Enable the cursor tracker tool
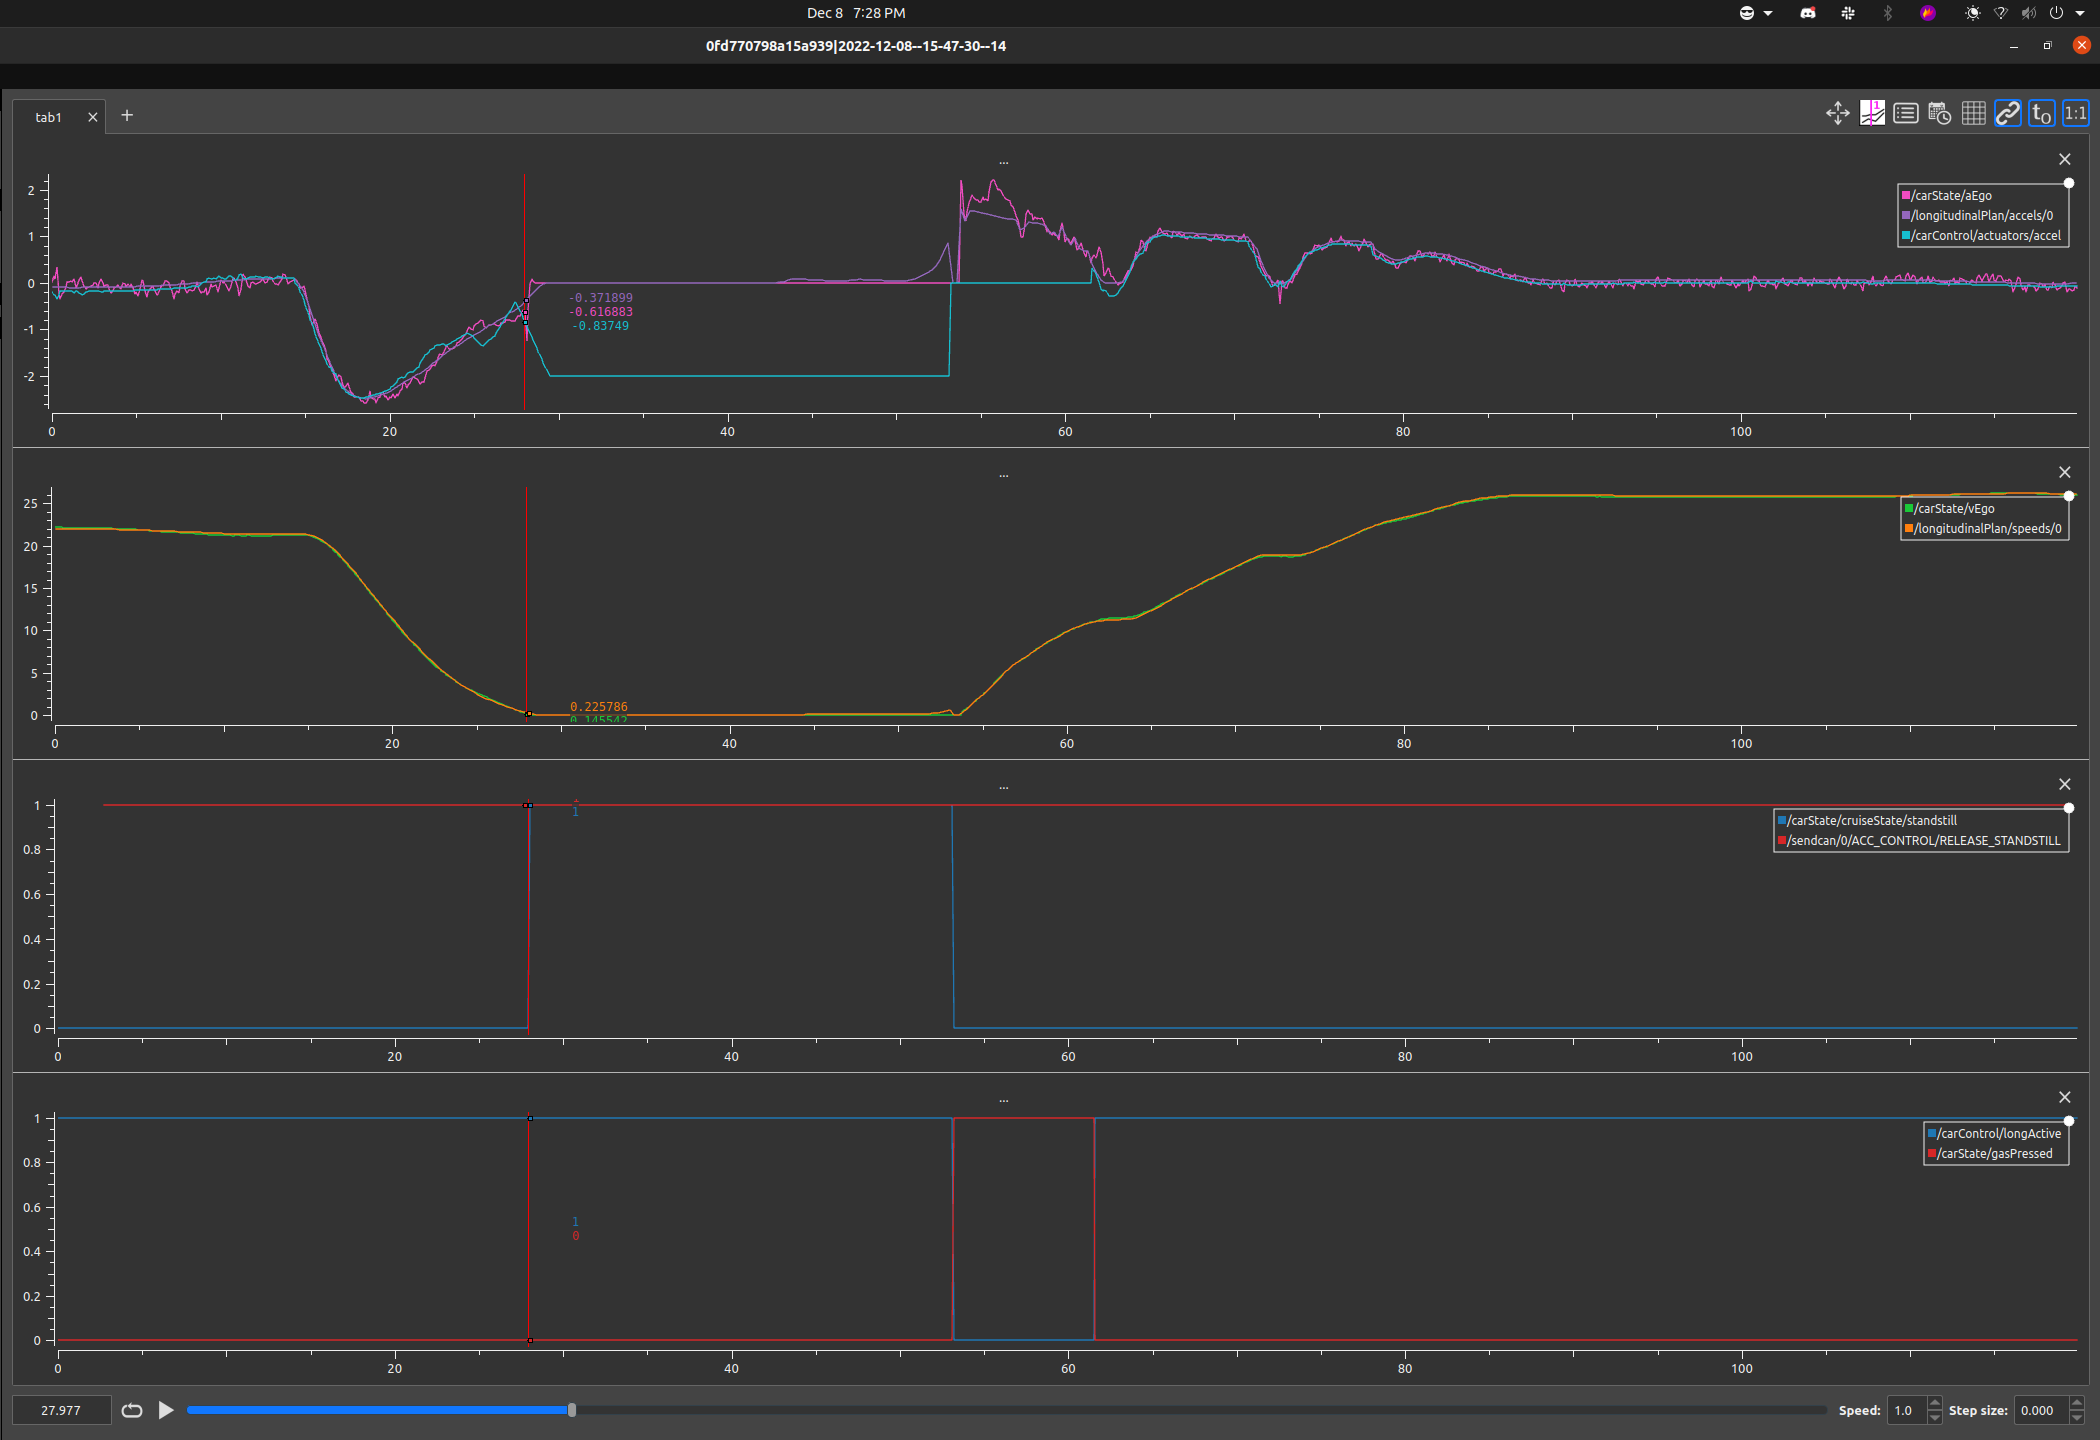Image resolution: width=2100 pixels, height=1440 pixels. click(1872, 113)
